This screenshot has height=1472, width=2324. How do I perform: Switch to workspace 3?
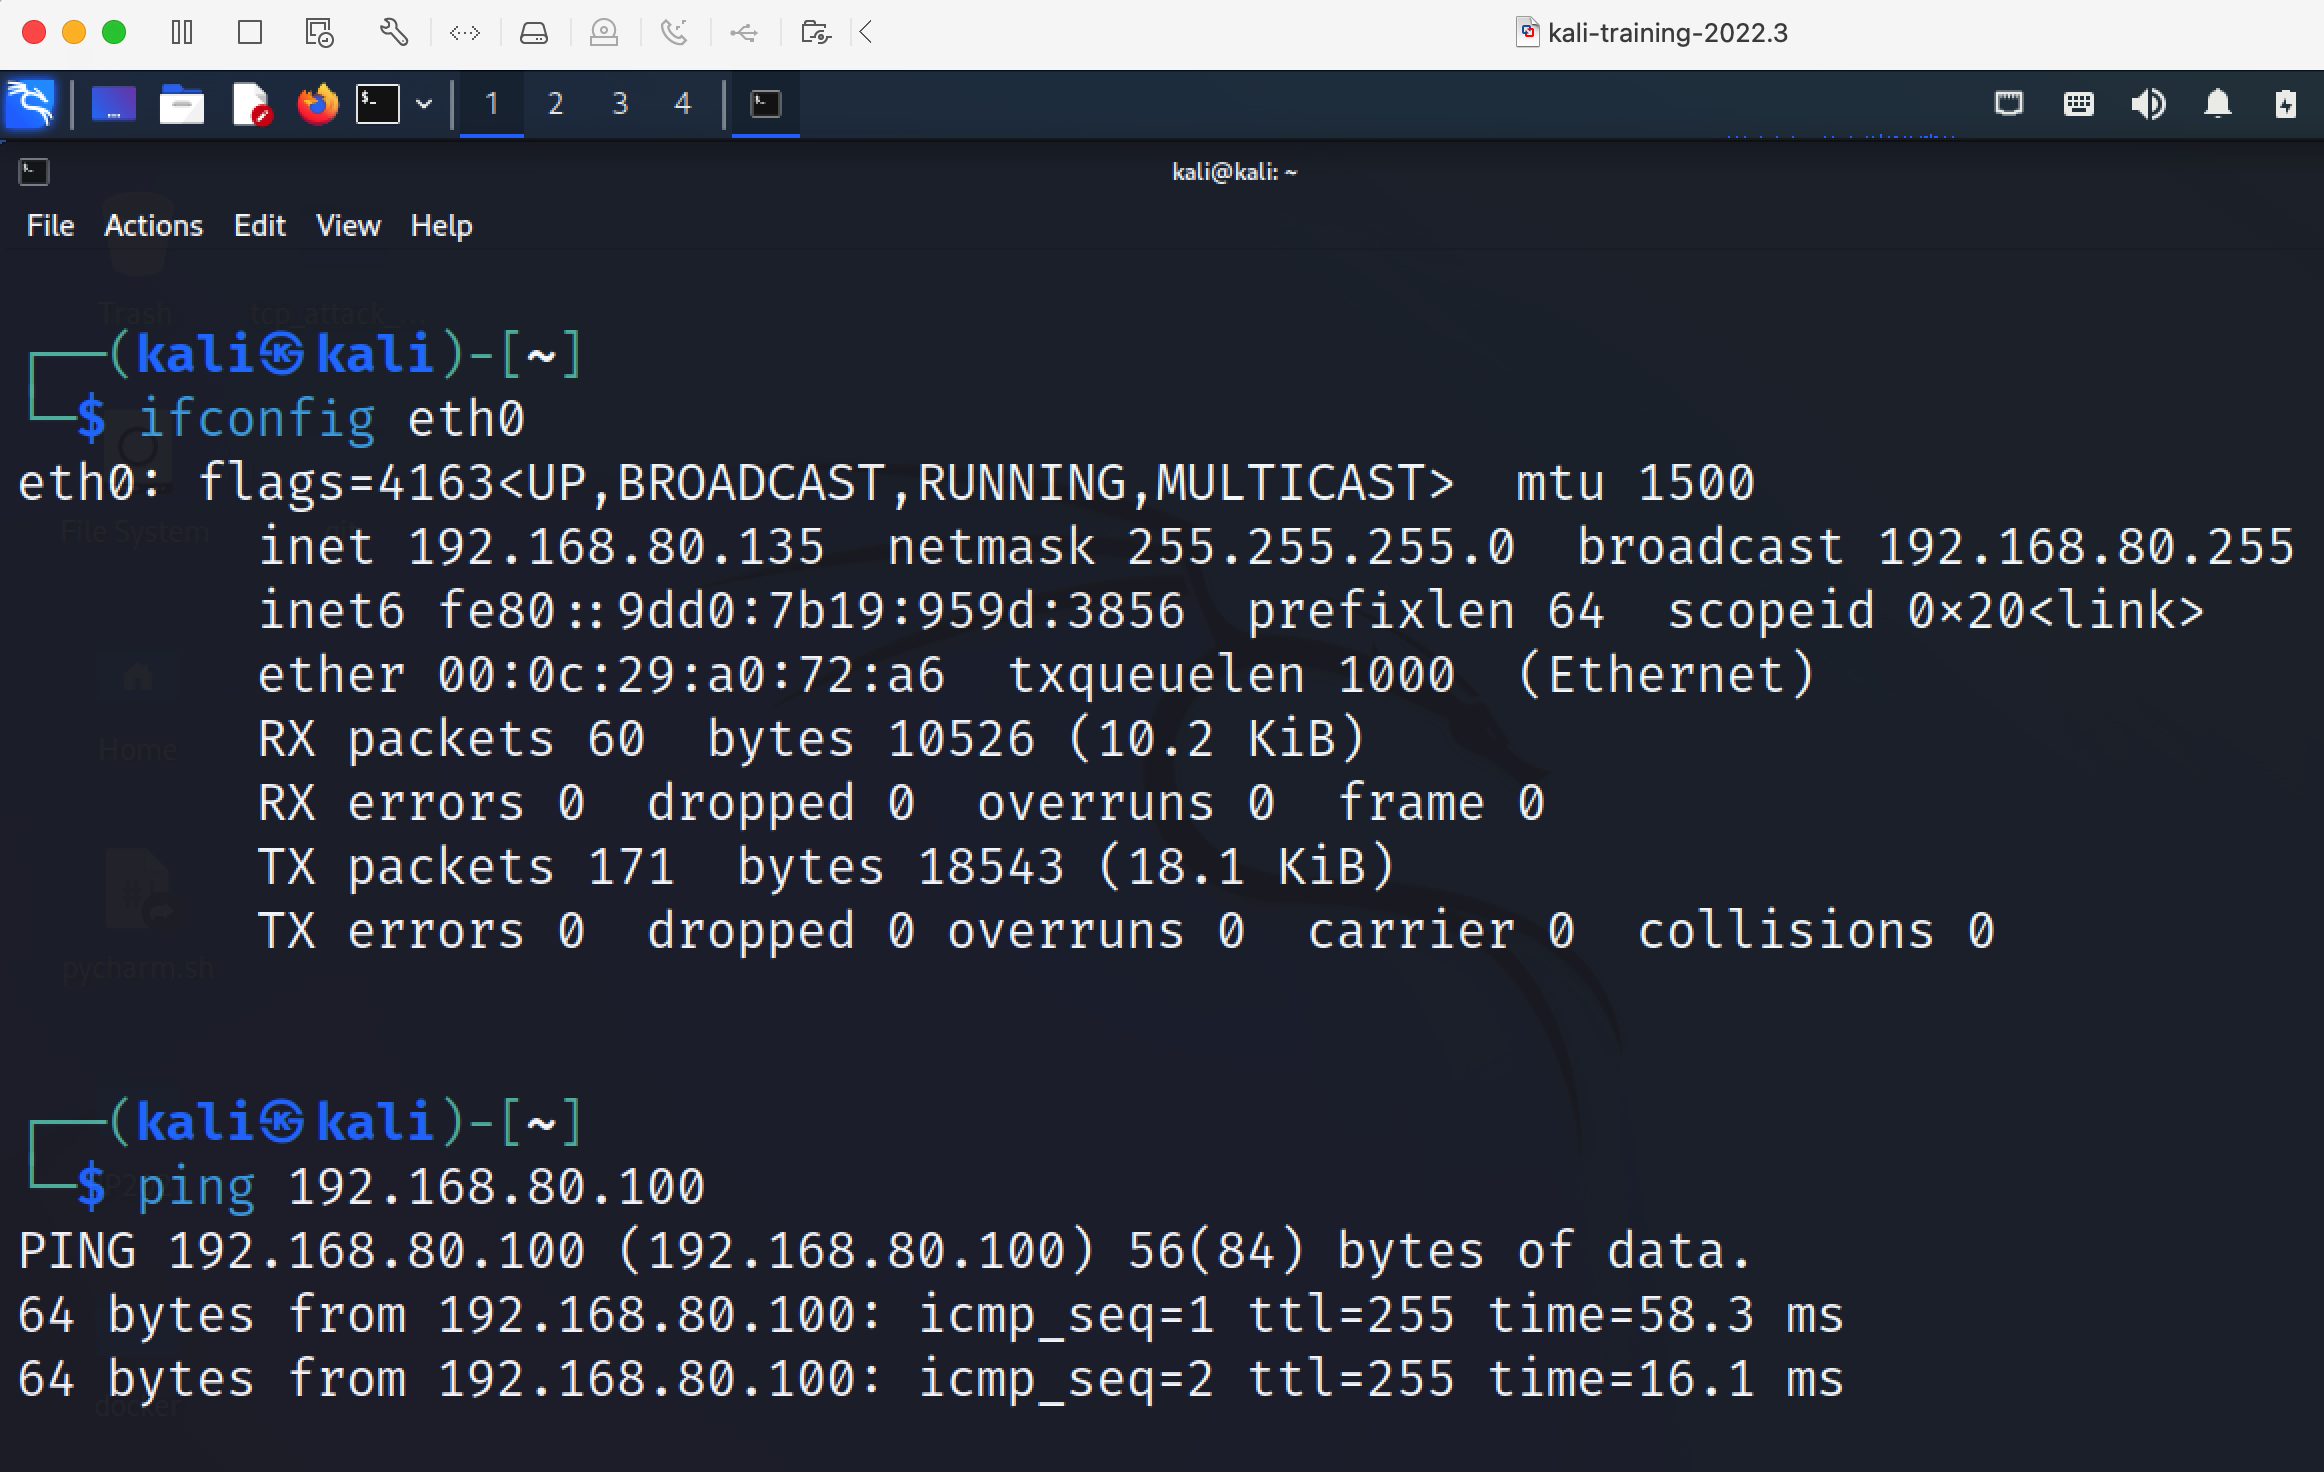(x=620, y=104)
